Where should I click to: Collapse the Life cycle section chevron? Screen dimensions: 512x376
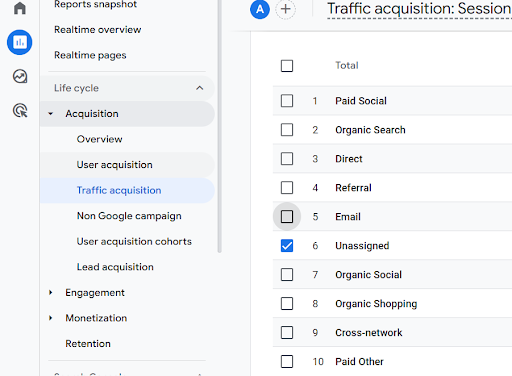click(200, 88)
